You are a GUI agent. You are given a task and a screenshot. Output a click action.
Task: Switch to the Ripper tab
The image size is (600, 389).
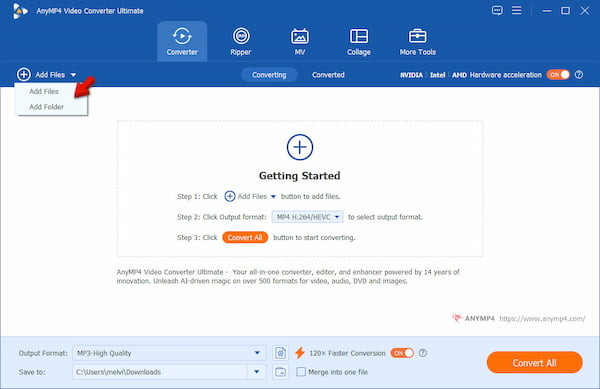(x=241, y=41)
